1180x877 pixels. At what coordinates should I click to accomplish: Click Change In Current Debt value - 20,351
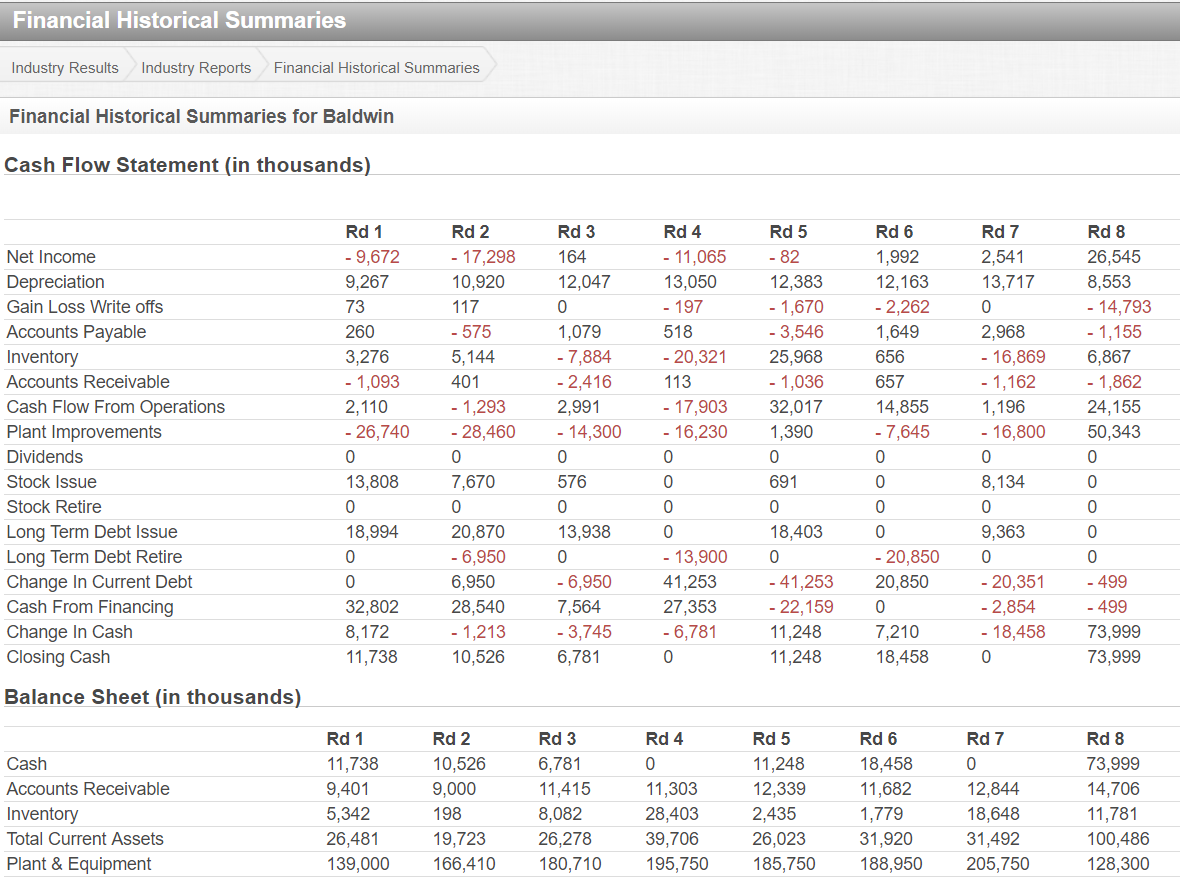pyautogui.click(x=1013, y=582)
